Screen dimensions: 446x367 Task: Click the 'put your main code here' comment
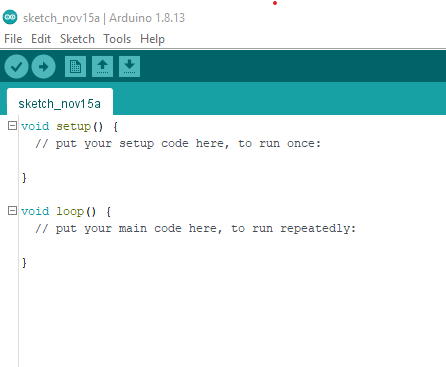pyautogui.click(x=196, y=229)
